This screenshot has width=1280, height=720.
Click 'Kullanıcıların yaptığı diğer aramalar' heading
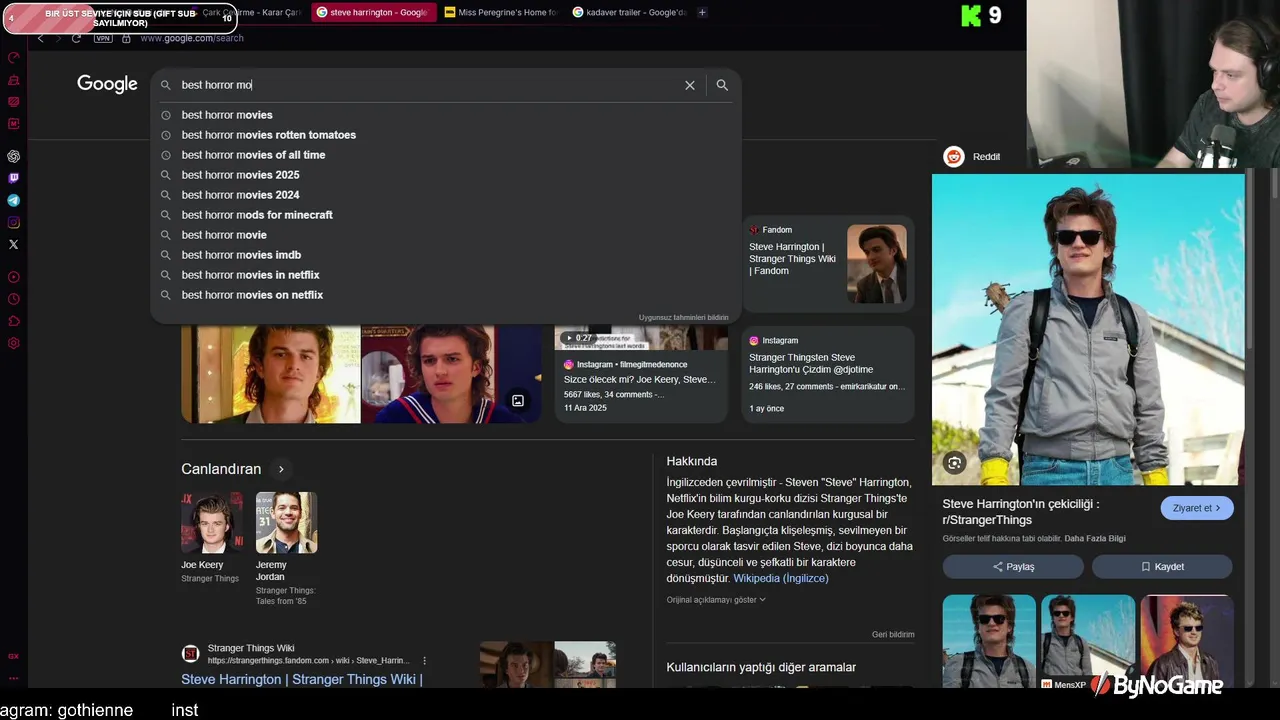[x=761, y=667]
